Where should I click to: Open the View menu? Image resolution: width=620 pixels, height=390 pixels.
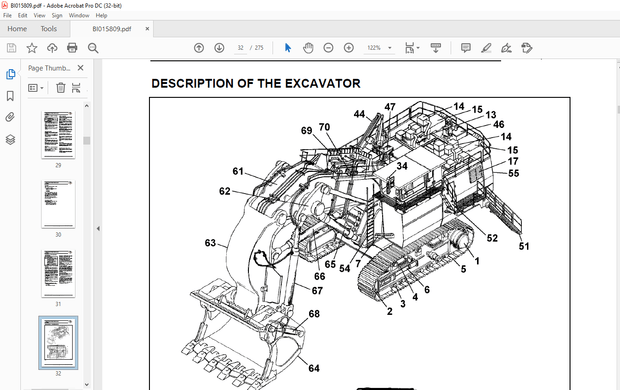(x=39, y=15)
